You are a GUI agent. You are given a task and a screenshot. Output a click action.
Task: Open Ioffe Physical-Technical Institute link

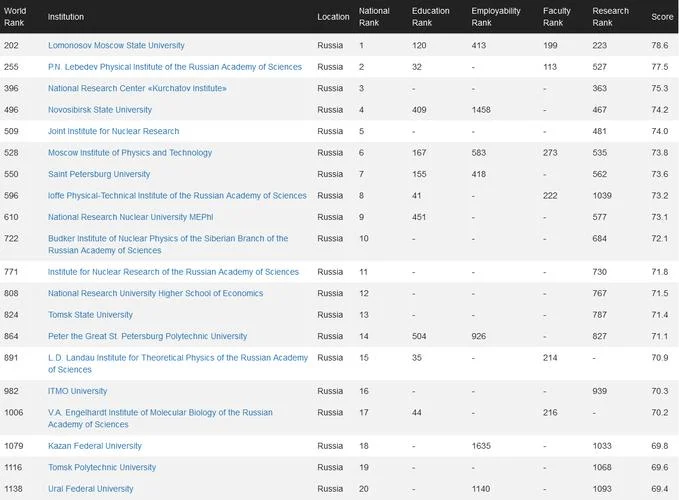(x=177, y=196)
